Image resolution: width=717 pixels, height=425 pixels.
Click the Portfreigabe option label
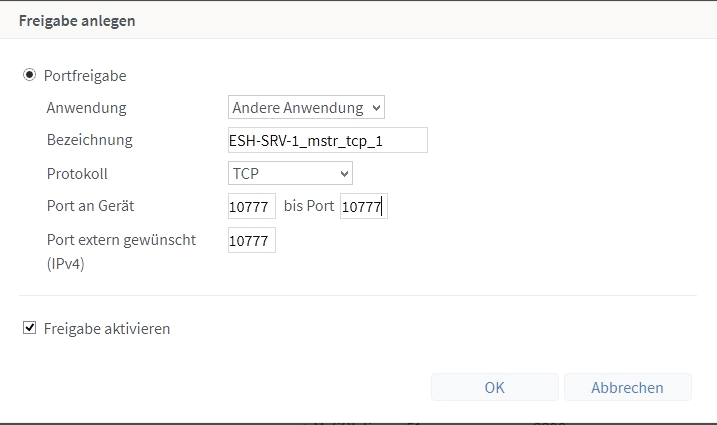tap(85, 75)
